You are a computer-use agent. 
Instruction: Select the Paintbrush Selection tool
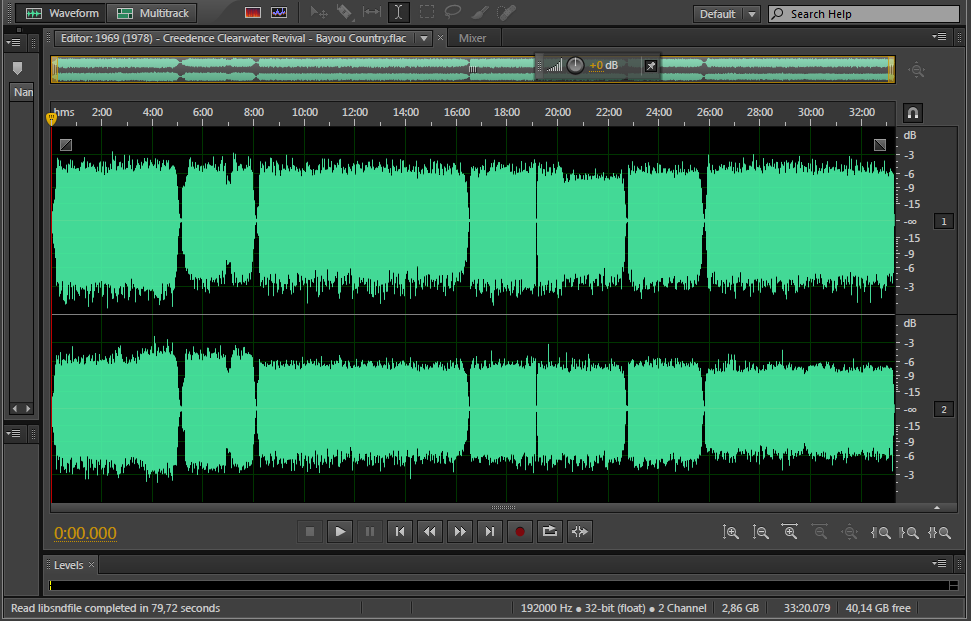(480, 12)
